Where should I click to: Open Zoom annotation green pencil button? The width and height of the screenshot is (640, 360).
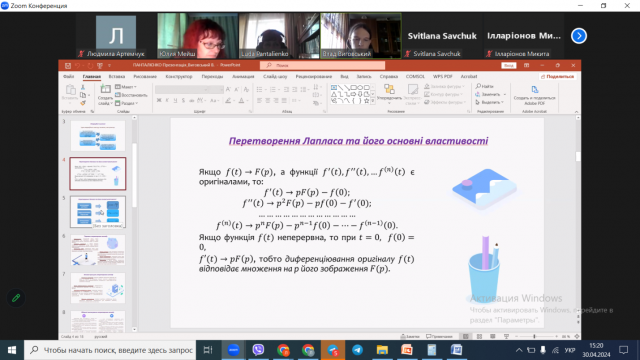16,298
